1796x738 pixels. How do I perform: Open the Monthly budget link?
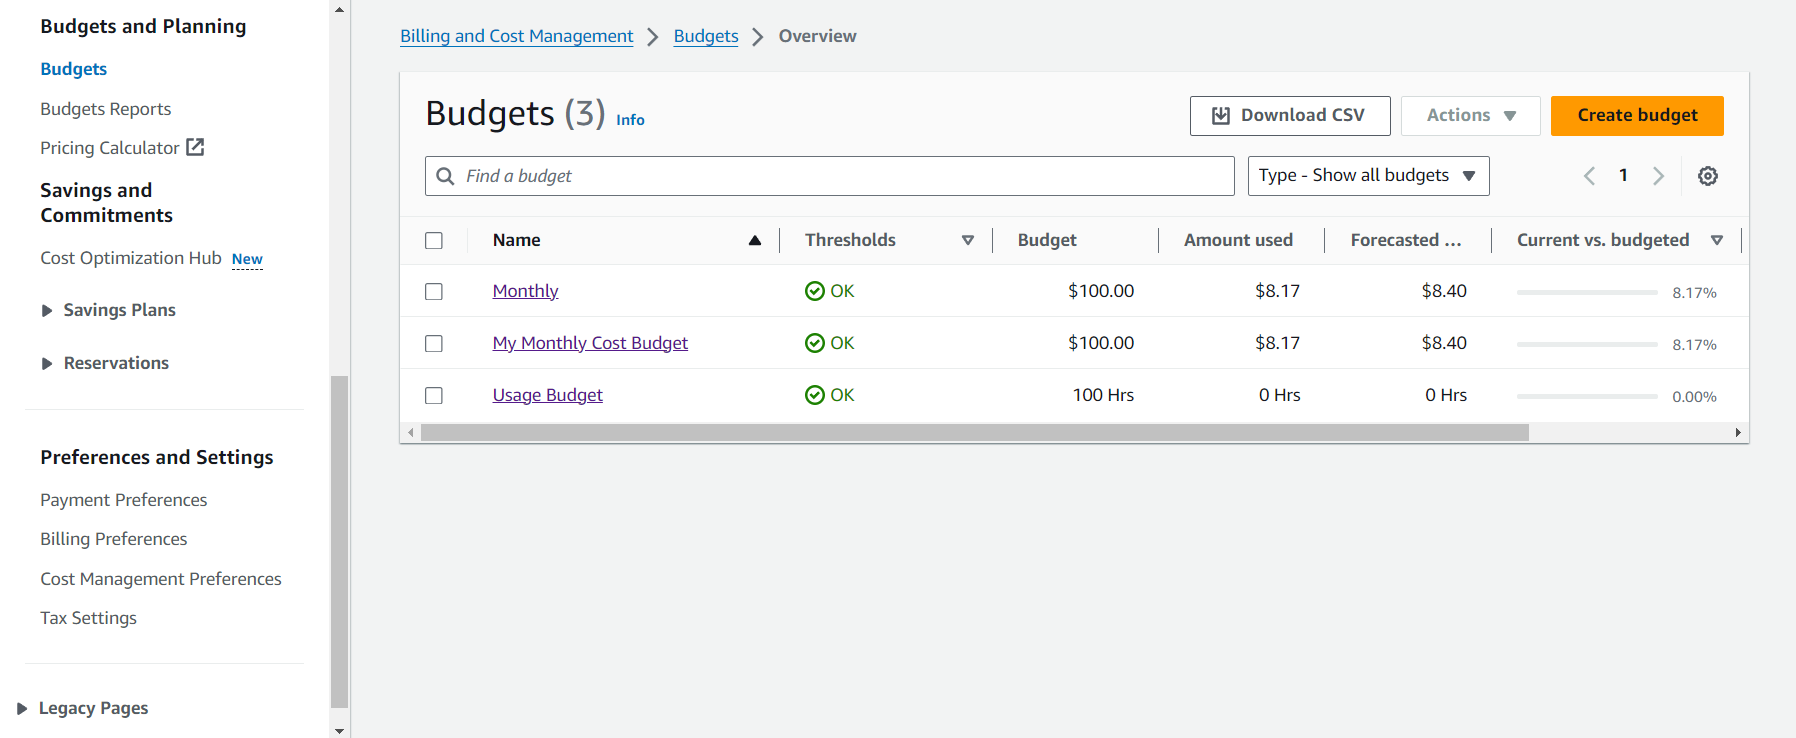[525, 291]
